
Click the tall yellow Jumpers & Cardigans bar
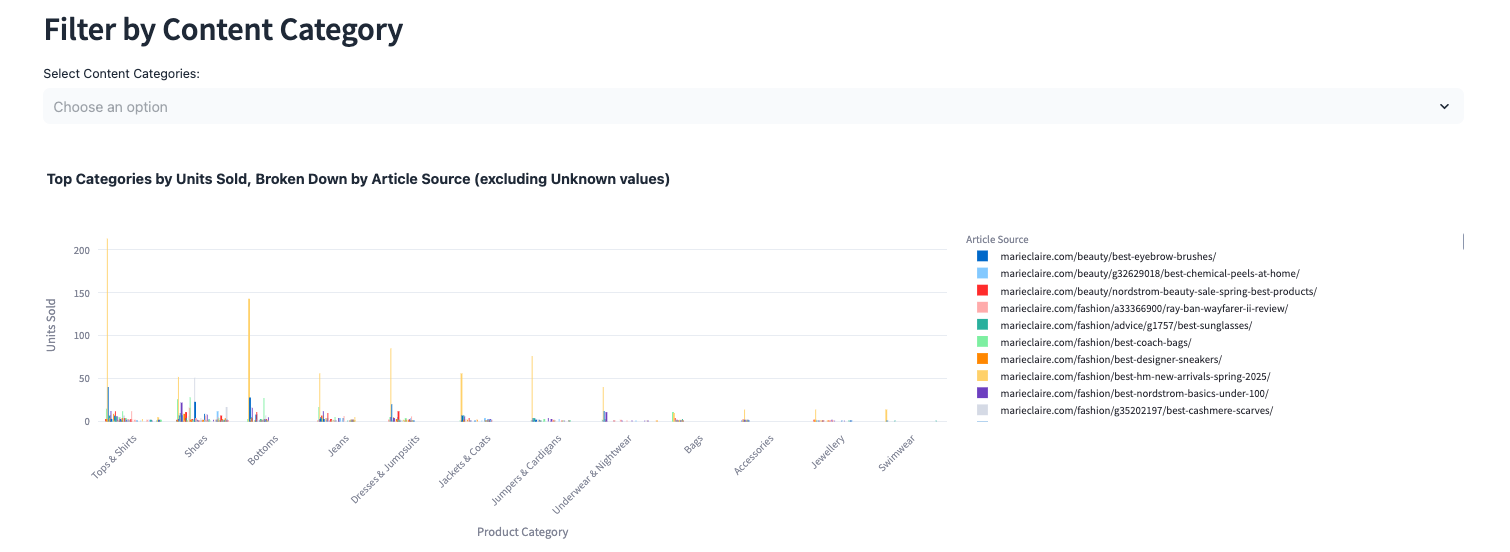tap(532, 388)
